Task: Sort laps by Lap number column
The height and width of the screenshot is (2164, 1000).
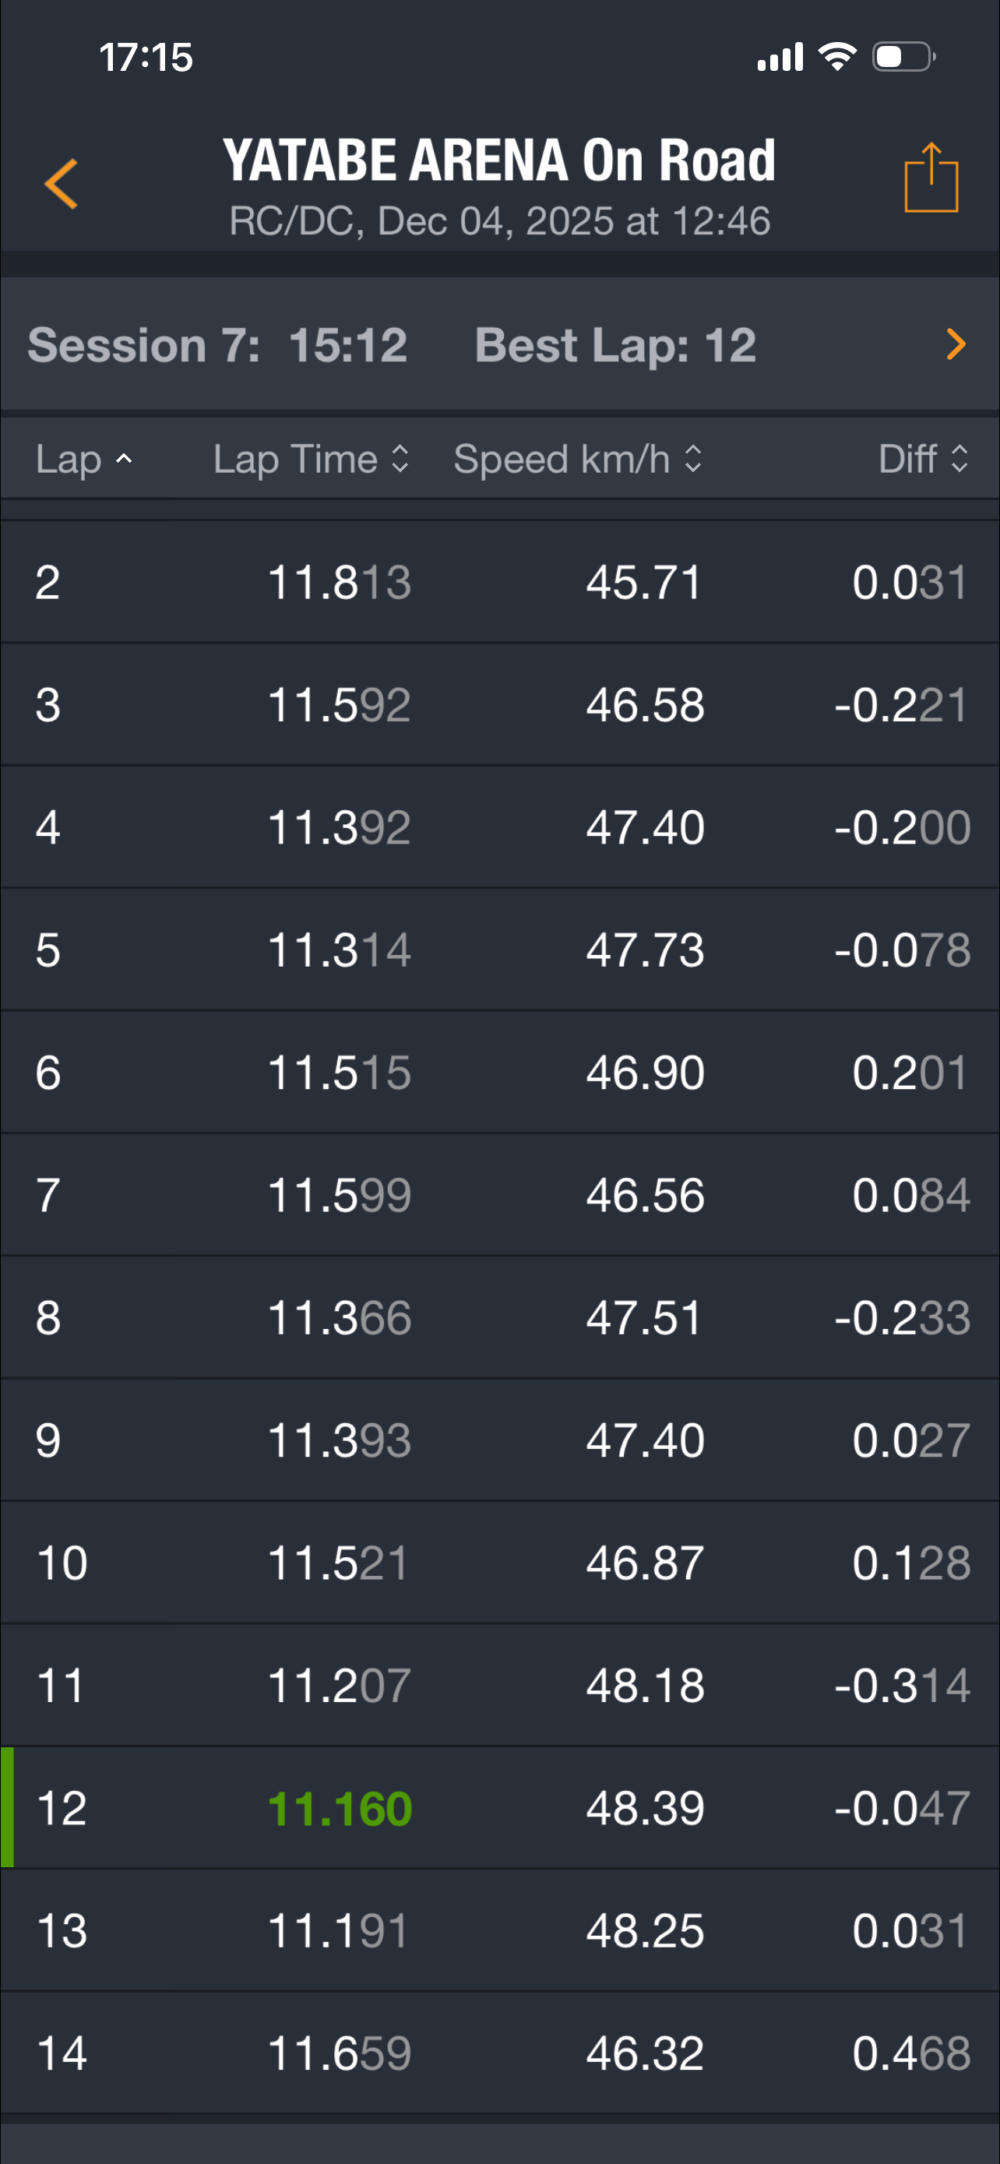Action: point(83,459)
